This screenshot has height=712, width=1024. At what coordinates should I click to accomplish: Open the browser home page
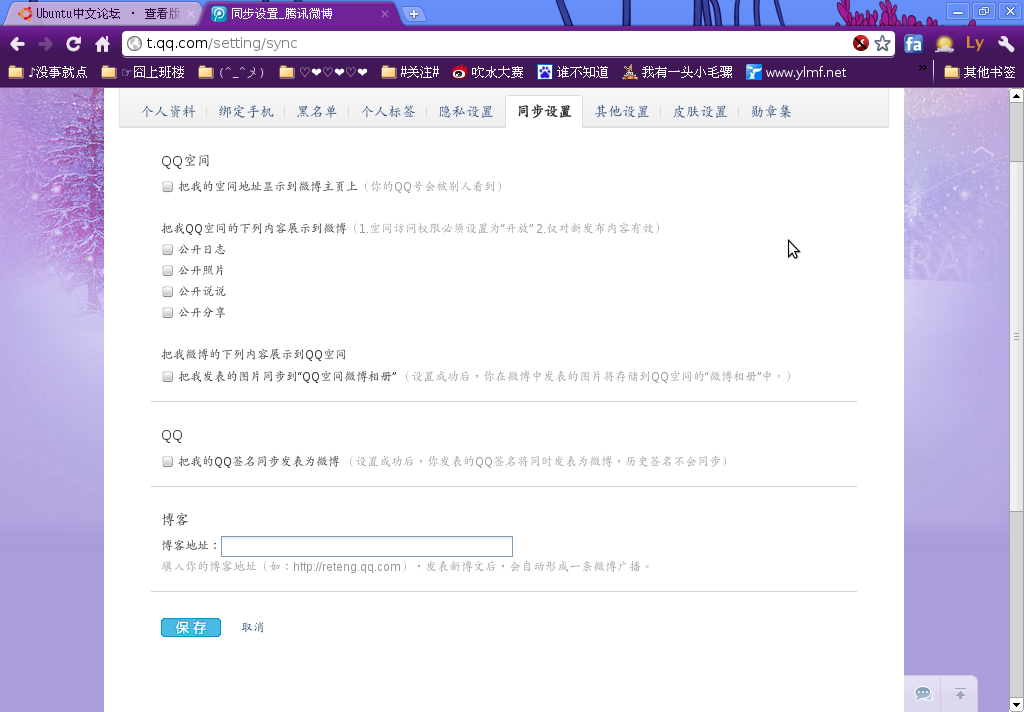point(103,44)
